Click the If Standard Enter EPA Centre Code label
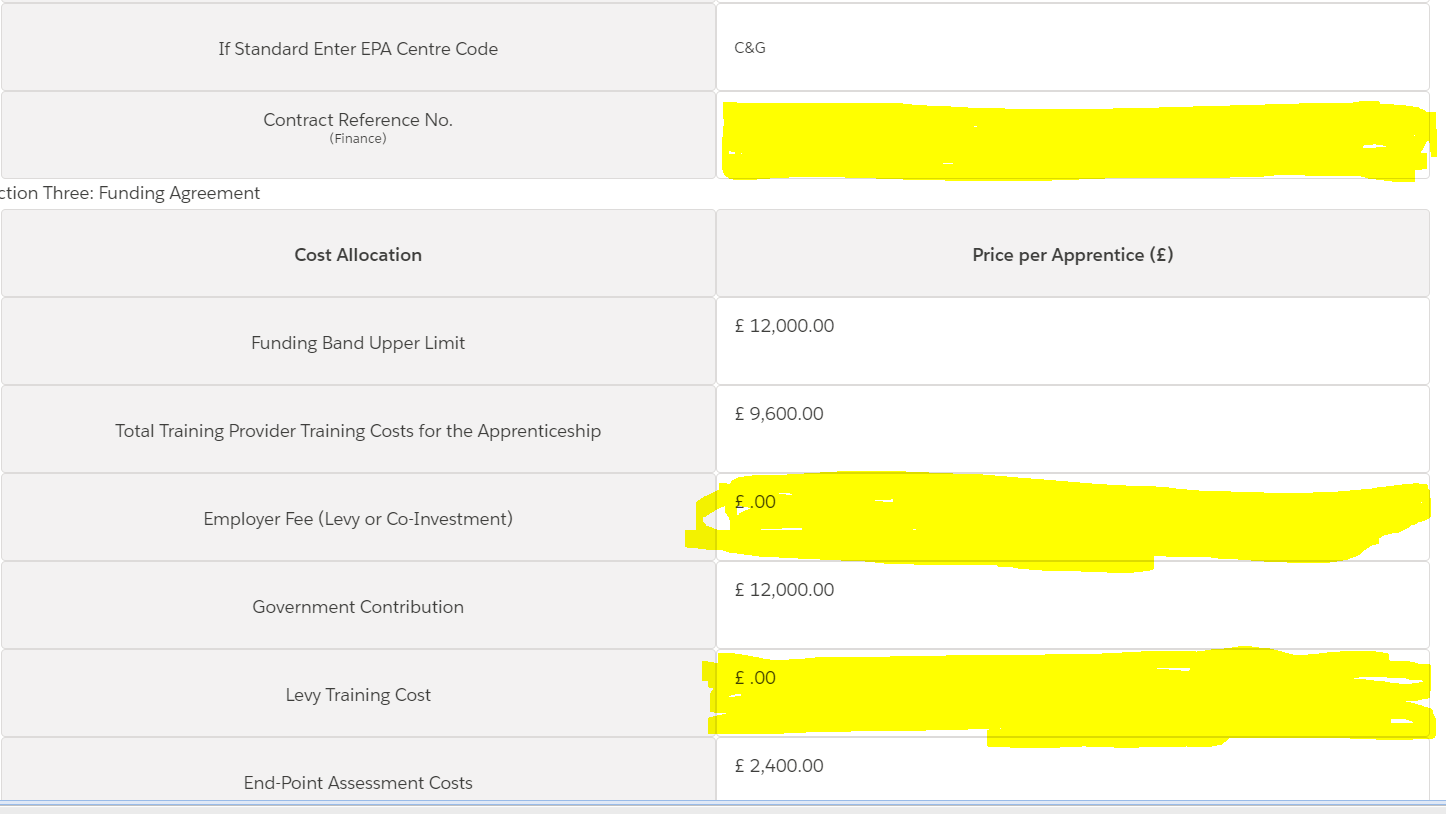Viewport: 1446px width, 814px height. (358, 48)
